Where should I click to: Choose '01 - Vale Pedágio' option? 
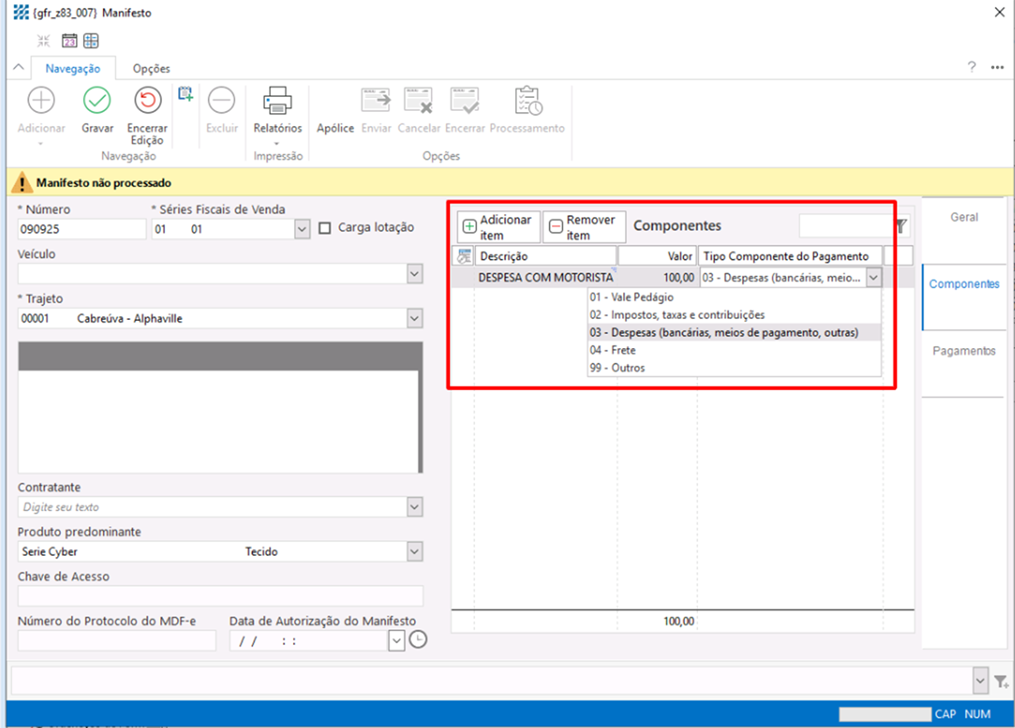point(631,297)
